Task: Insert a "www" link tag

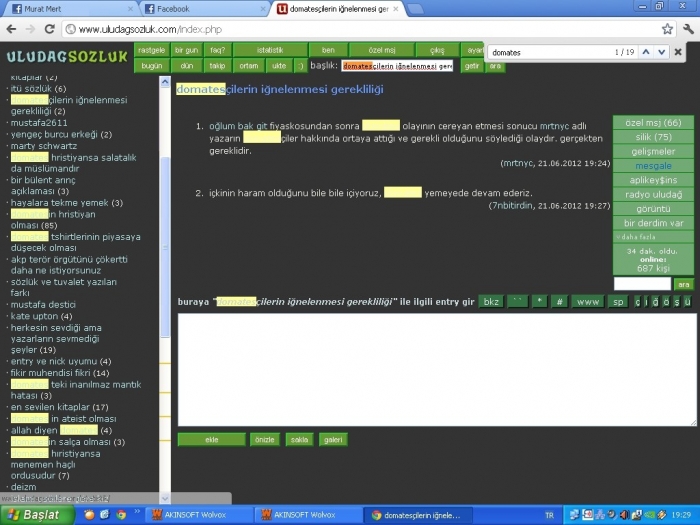Action: click(587, 301)
